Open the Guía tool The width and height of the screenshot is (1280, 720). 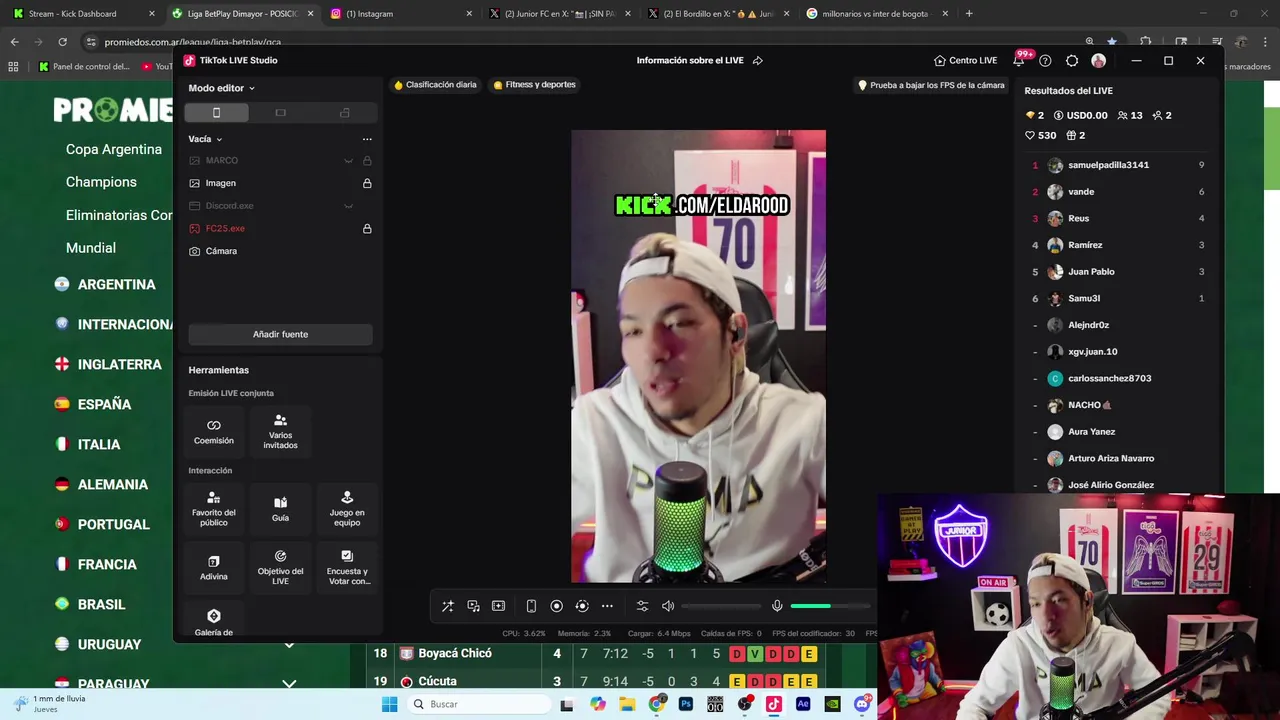pyautogui.click(x=280, y=509)
